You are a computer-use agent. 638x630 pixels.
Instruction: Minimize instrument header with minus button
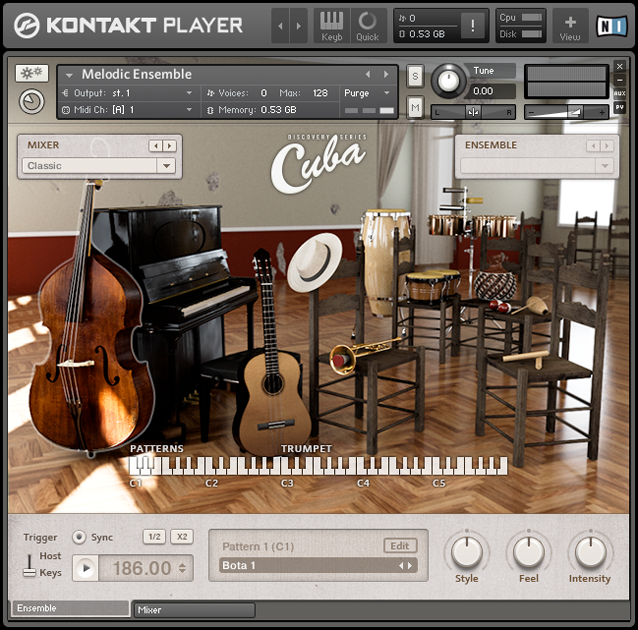pyautogui.click(x=620, y=80)
